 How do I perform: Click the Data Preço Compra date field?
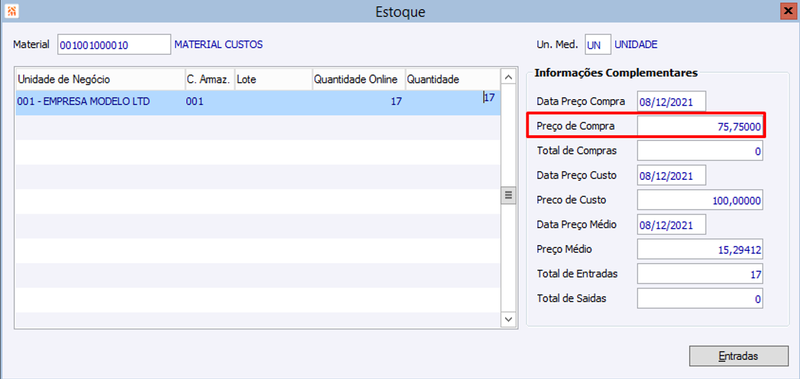671,102
